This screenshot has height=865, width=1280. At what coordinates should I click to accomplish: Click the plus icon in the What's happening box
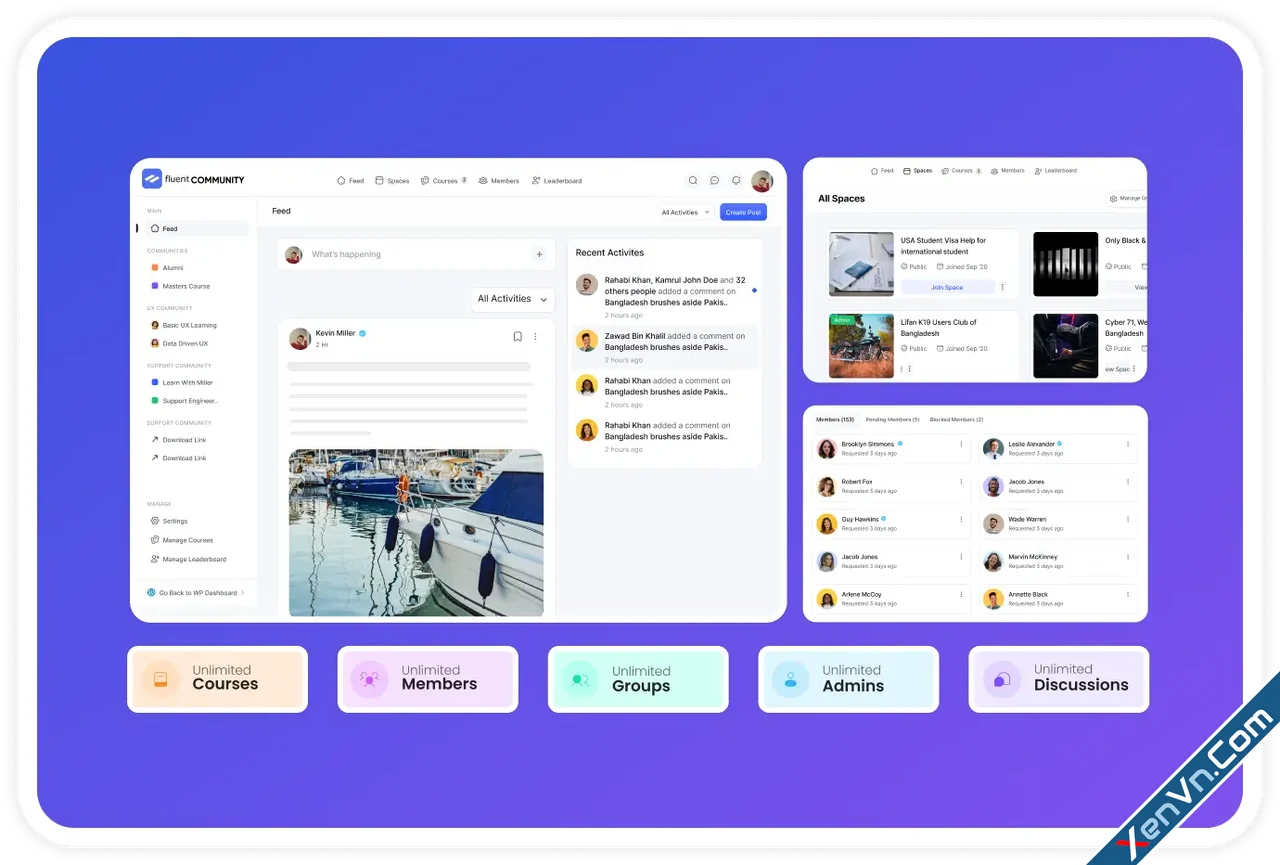click(539, 254)
